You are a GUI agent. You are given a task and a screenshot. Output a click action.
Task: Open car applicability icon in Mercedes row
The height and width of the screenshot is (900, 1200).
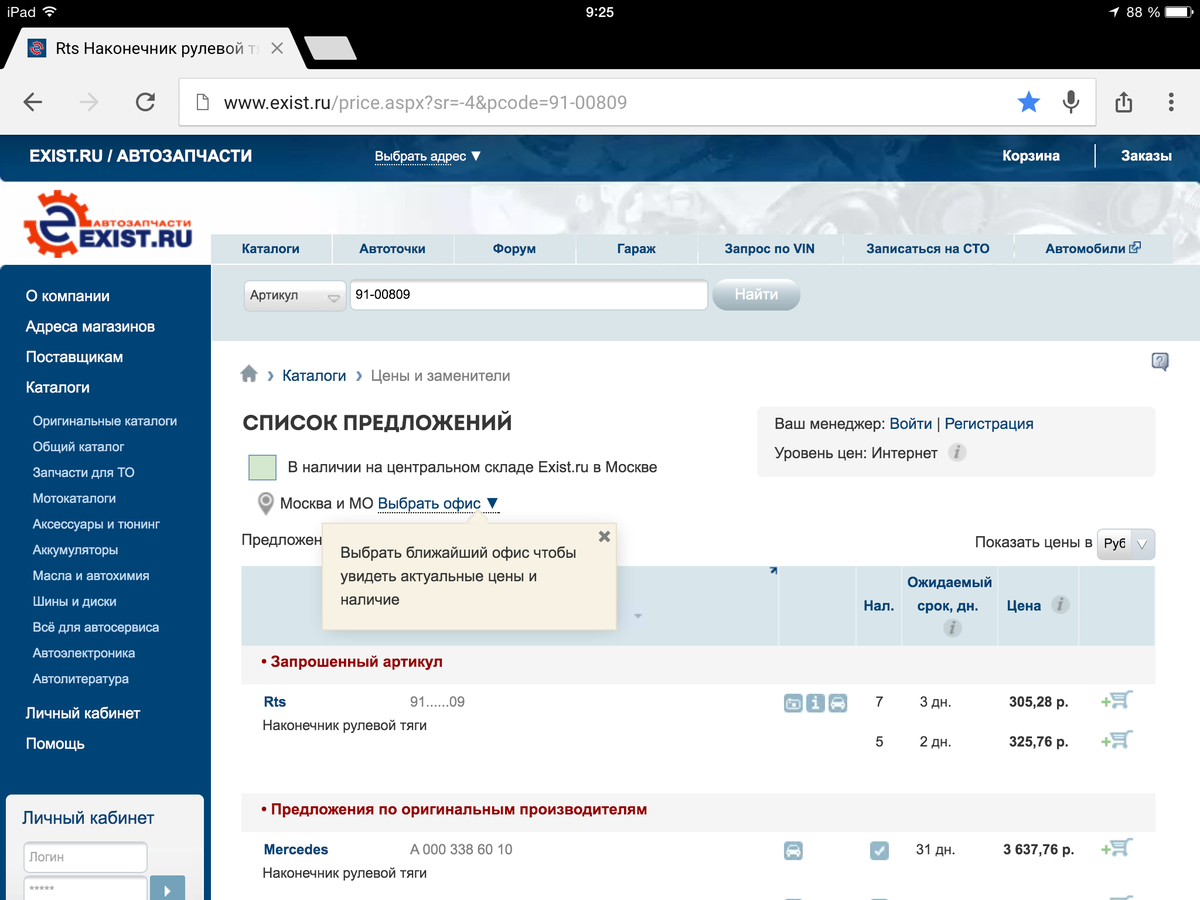793,851
